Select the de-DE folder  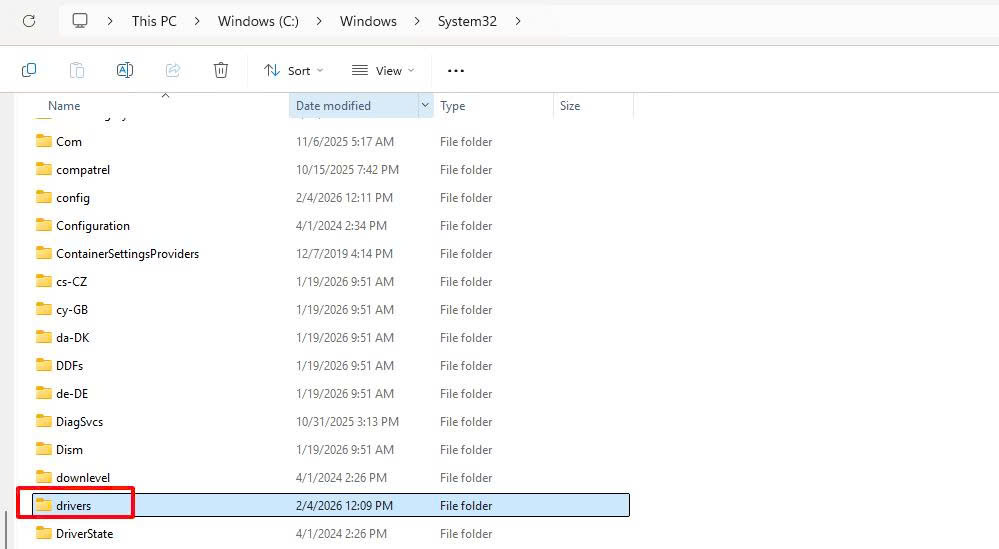coord(331,394)
